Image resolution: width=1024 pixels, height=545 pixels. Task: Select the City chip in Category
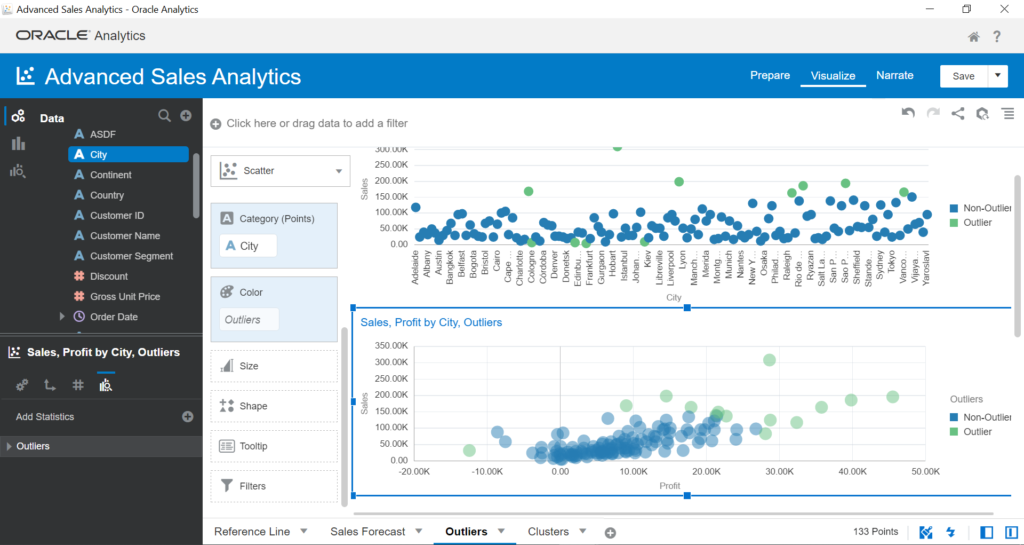click(248, 246)
